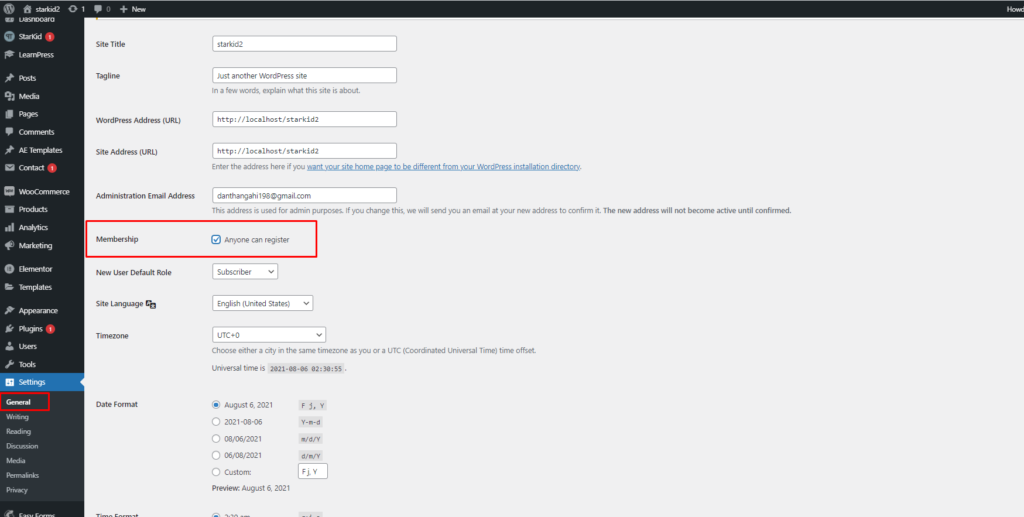The height and width of the screenshot is (517, 1024).
Task: Open the Elementor menu label
Action: point(35,269)
